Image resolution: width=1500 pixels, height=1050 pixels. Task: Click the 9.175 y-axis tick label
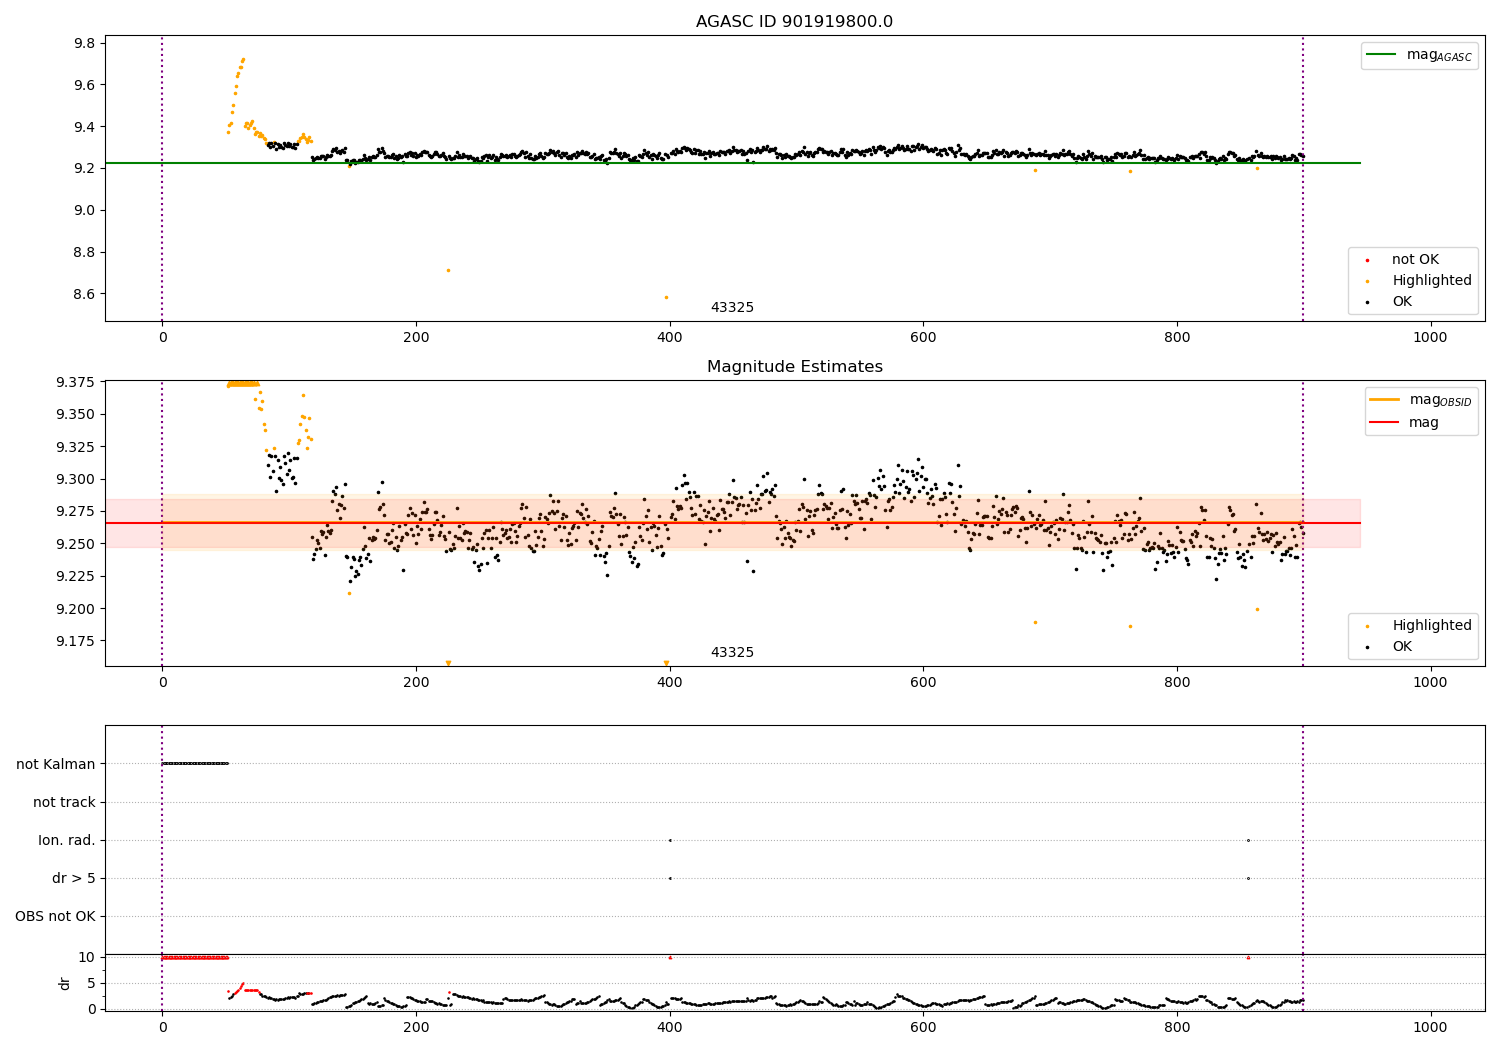coord(77,641)
